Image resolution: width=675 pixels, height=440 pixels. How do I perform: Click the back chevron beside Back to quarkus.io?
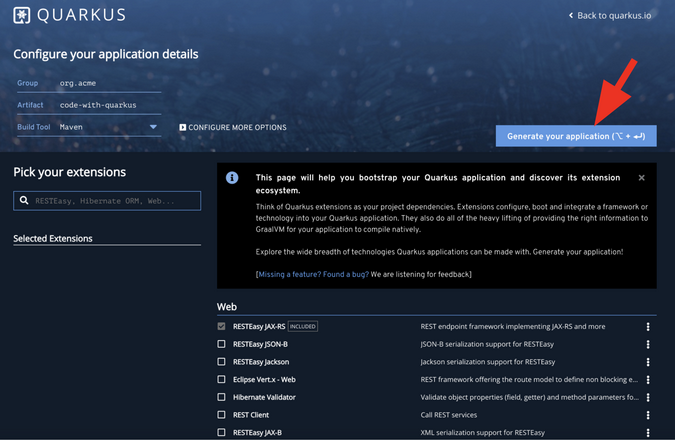point(571,15)
